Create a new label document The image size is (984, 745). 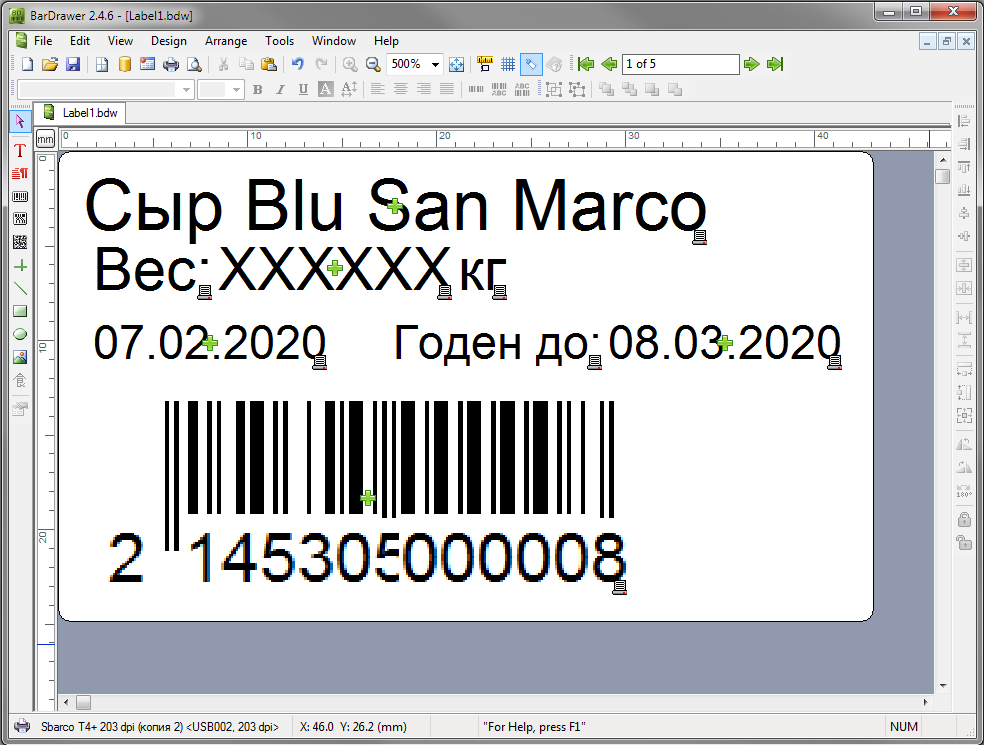tap(28, 64)
